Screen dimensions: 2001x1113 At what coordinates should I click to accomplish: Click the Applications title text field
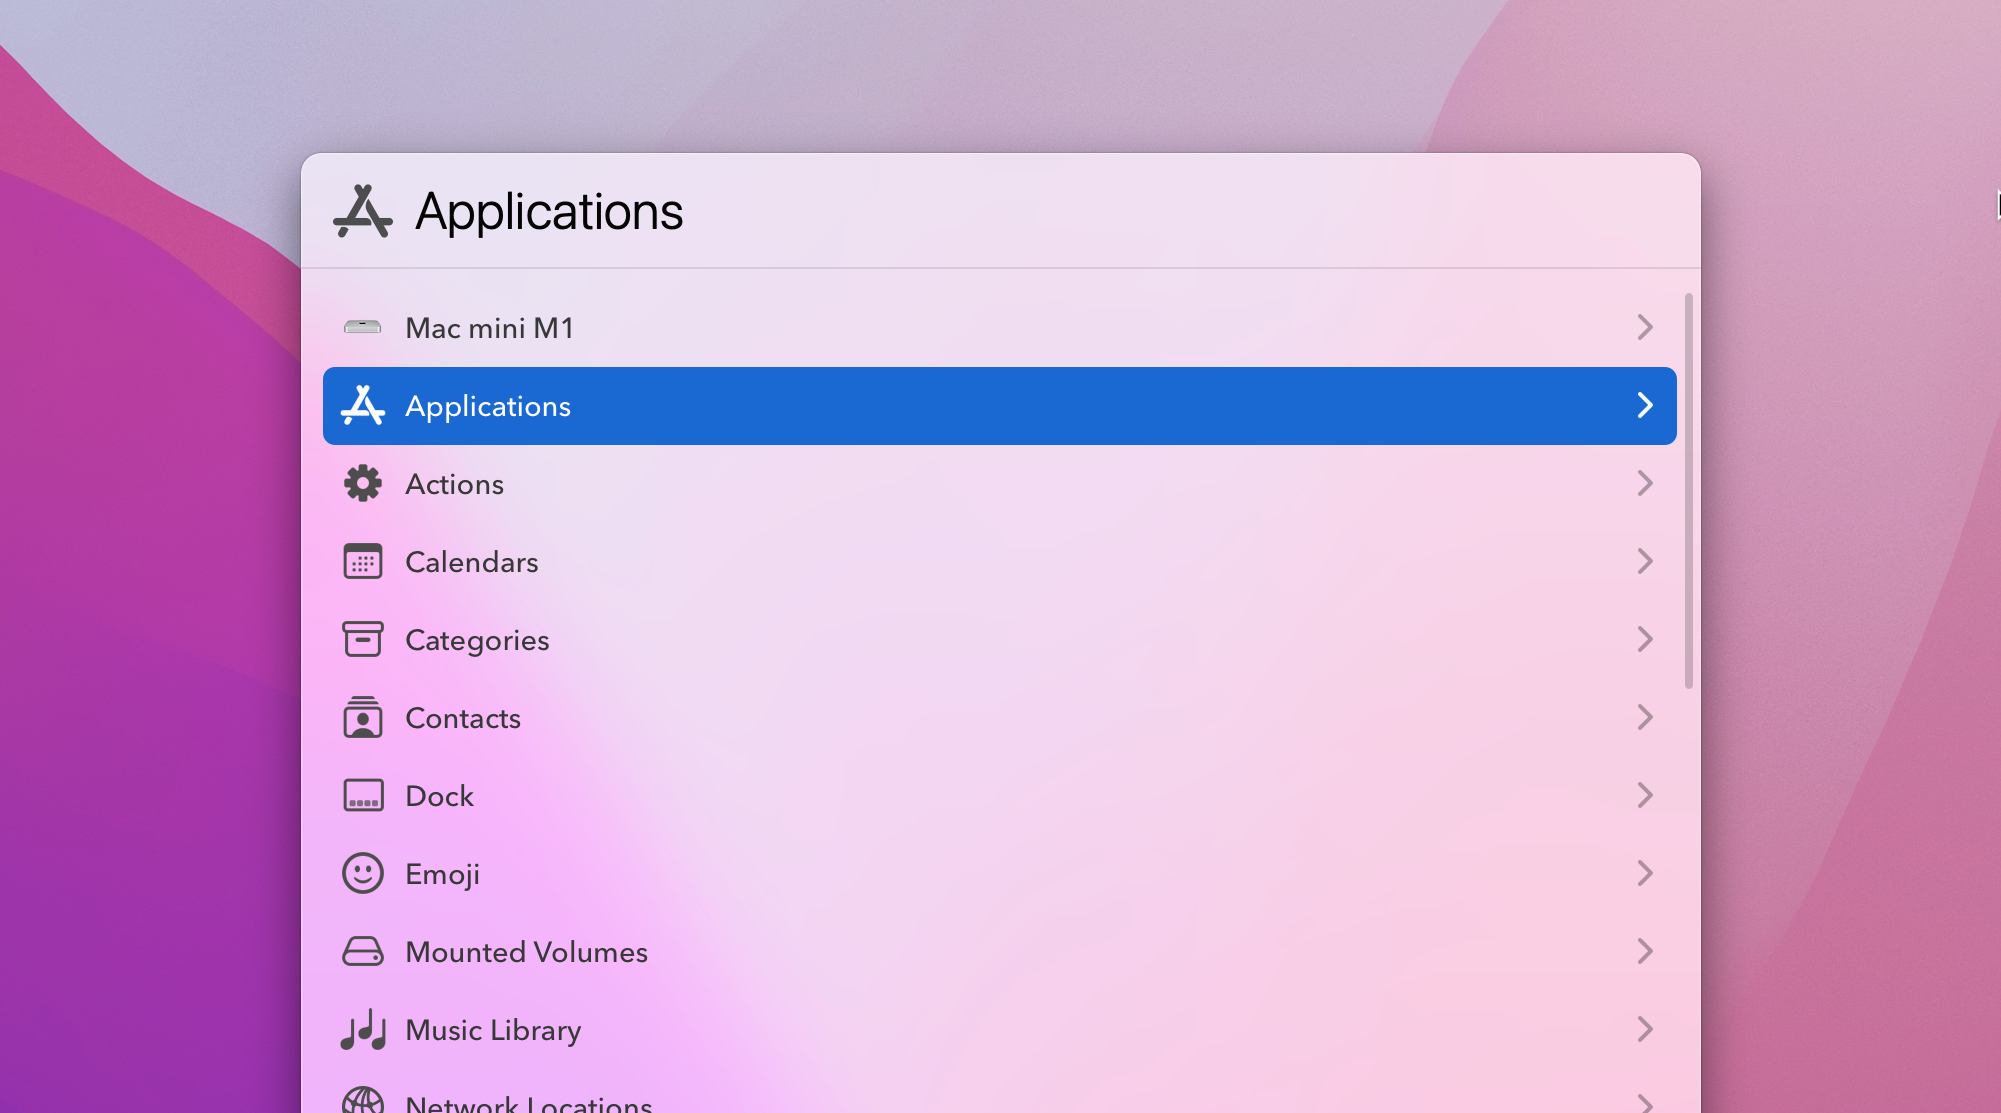coord(549,212)
